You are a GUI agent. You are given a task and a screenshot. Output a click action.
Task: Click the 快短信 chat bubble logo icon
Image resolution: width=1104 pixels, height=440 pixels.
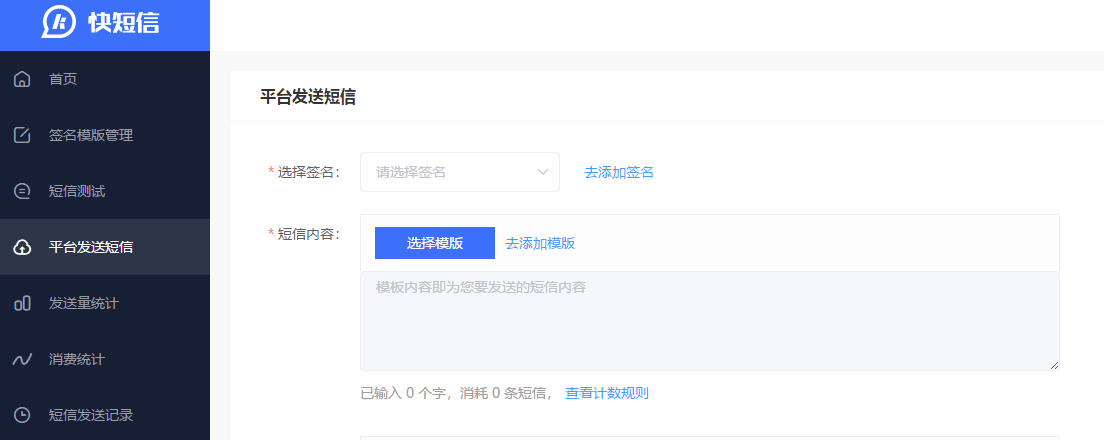coord(59,22)
